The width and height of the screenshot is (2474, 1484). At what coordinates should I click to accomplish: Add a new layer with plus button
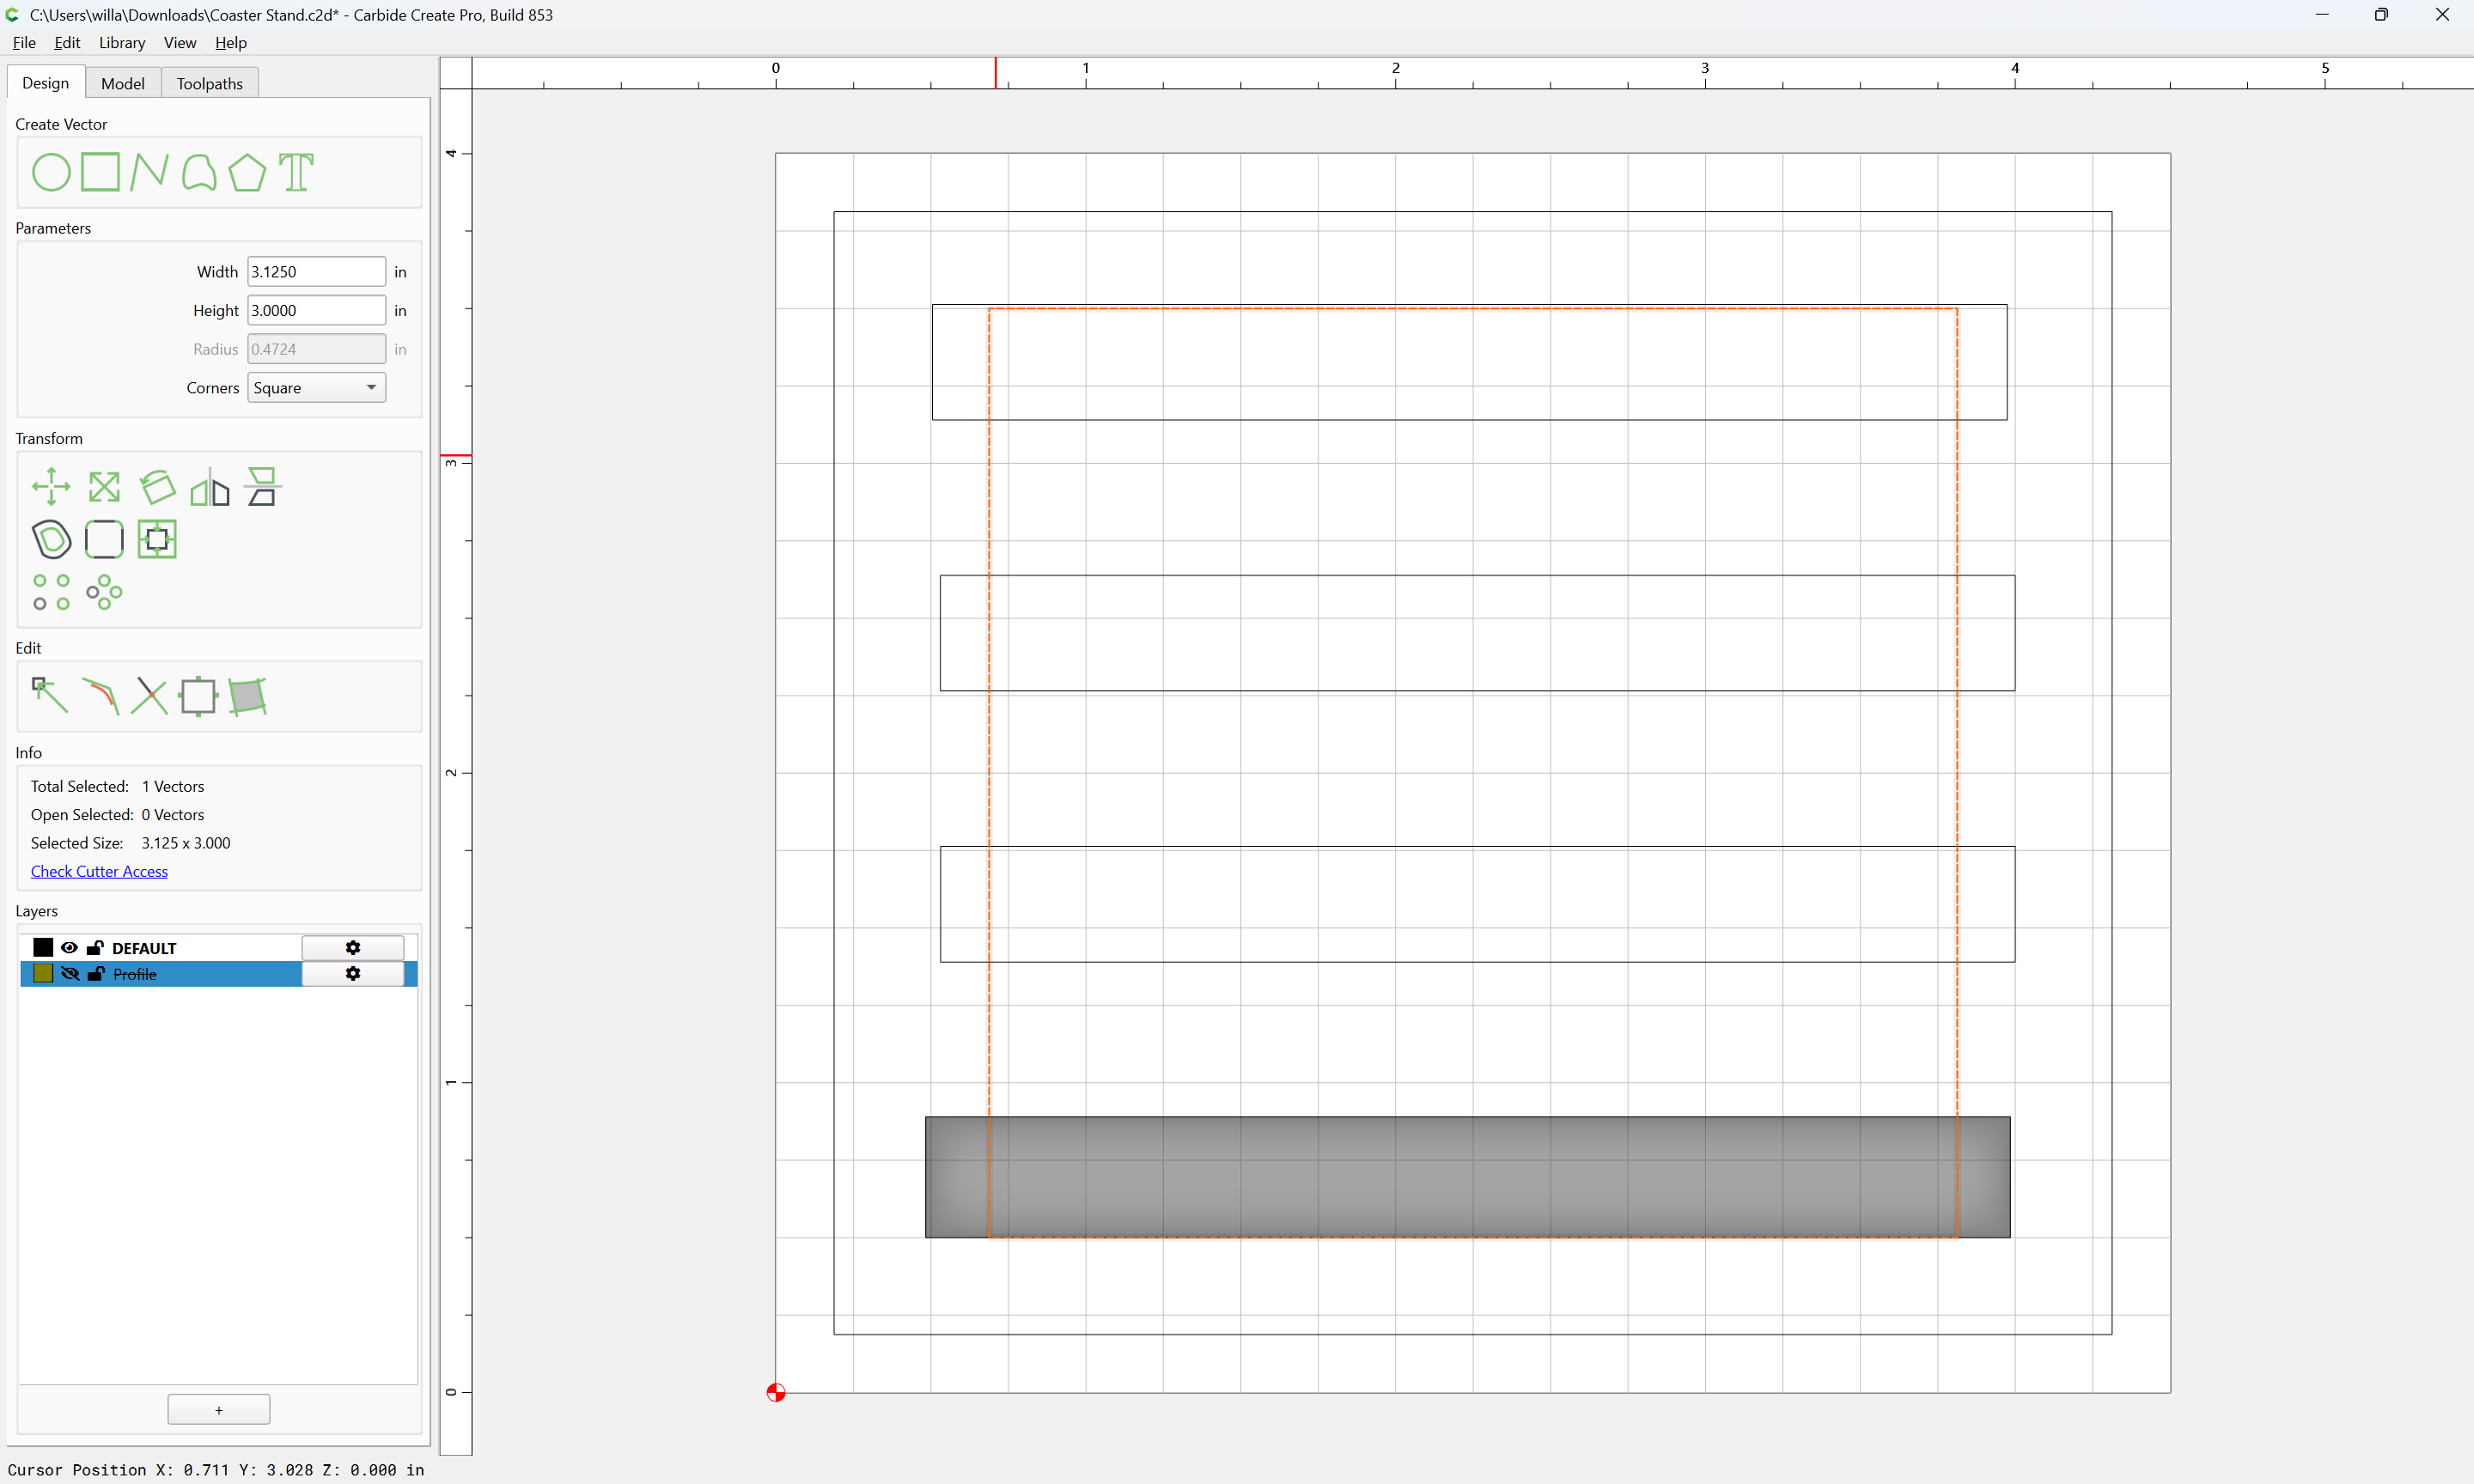tap(219, 1410)
